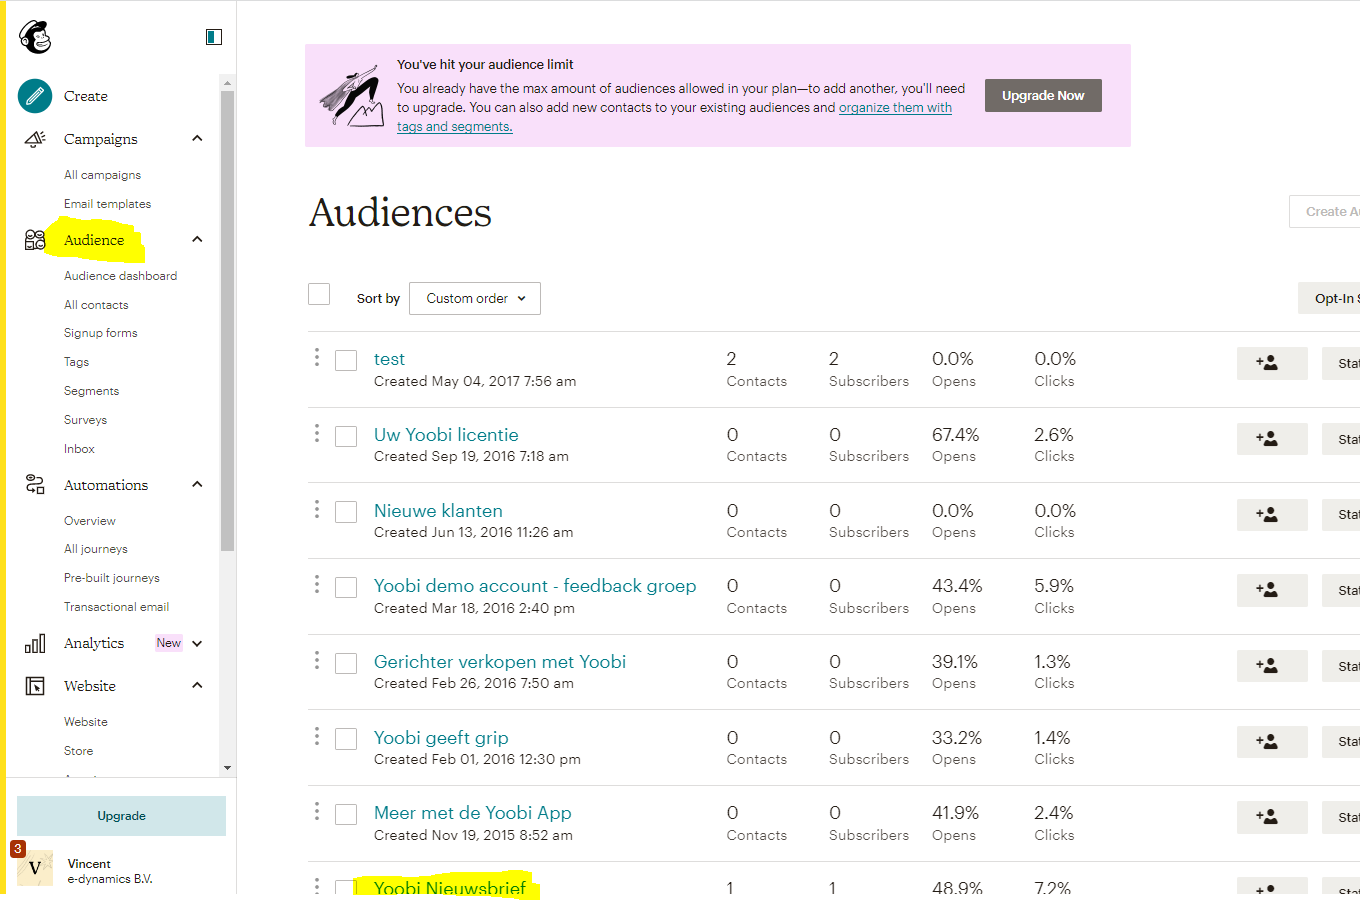Open the Nieuwe klanten audience
This screenshot has height=900, width=1360.
click(438, 511)
